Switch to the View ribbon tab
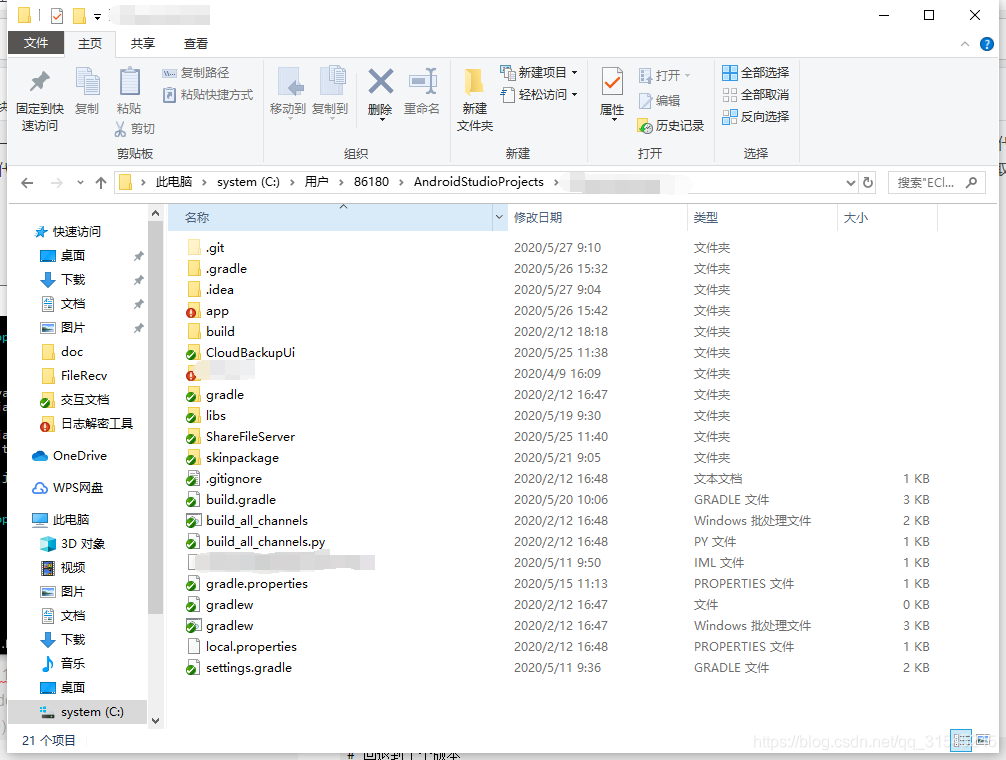The width and height of the screenshot is (1006, 760). tap(196, 44)
